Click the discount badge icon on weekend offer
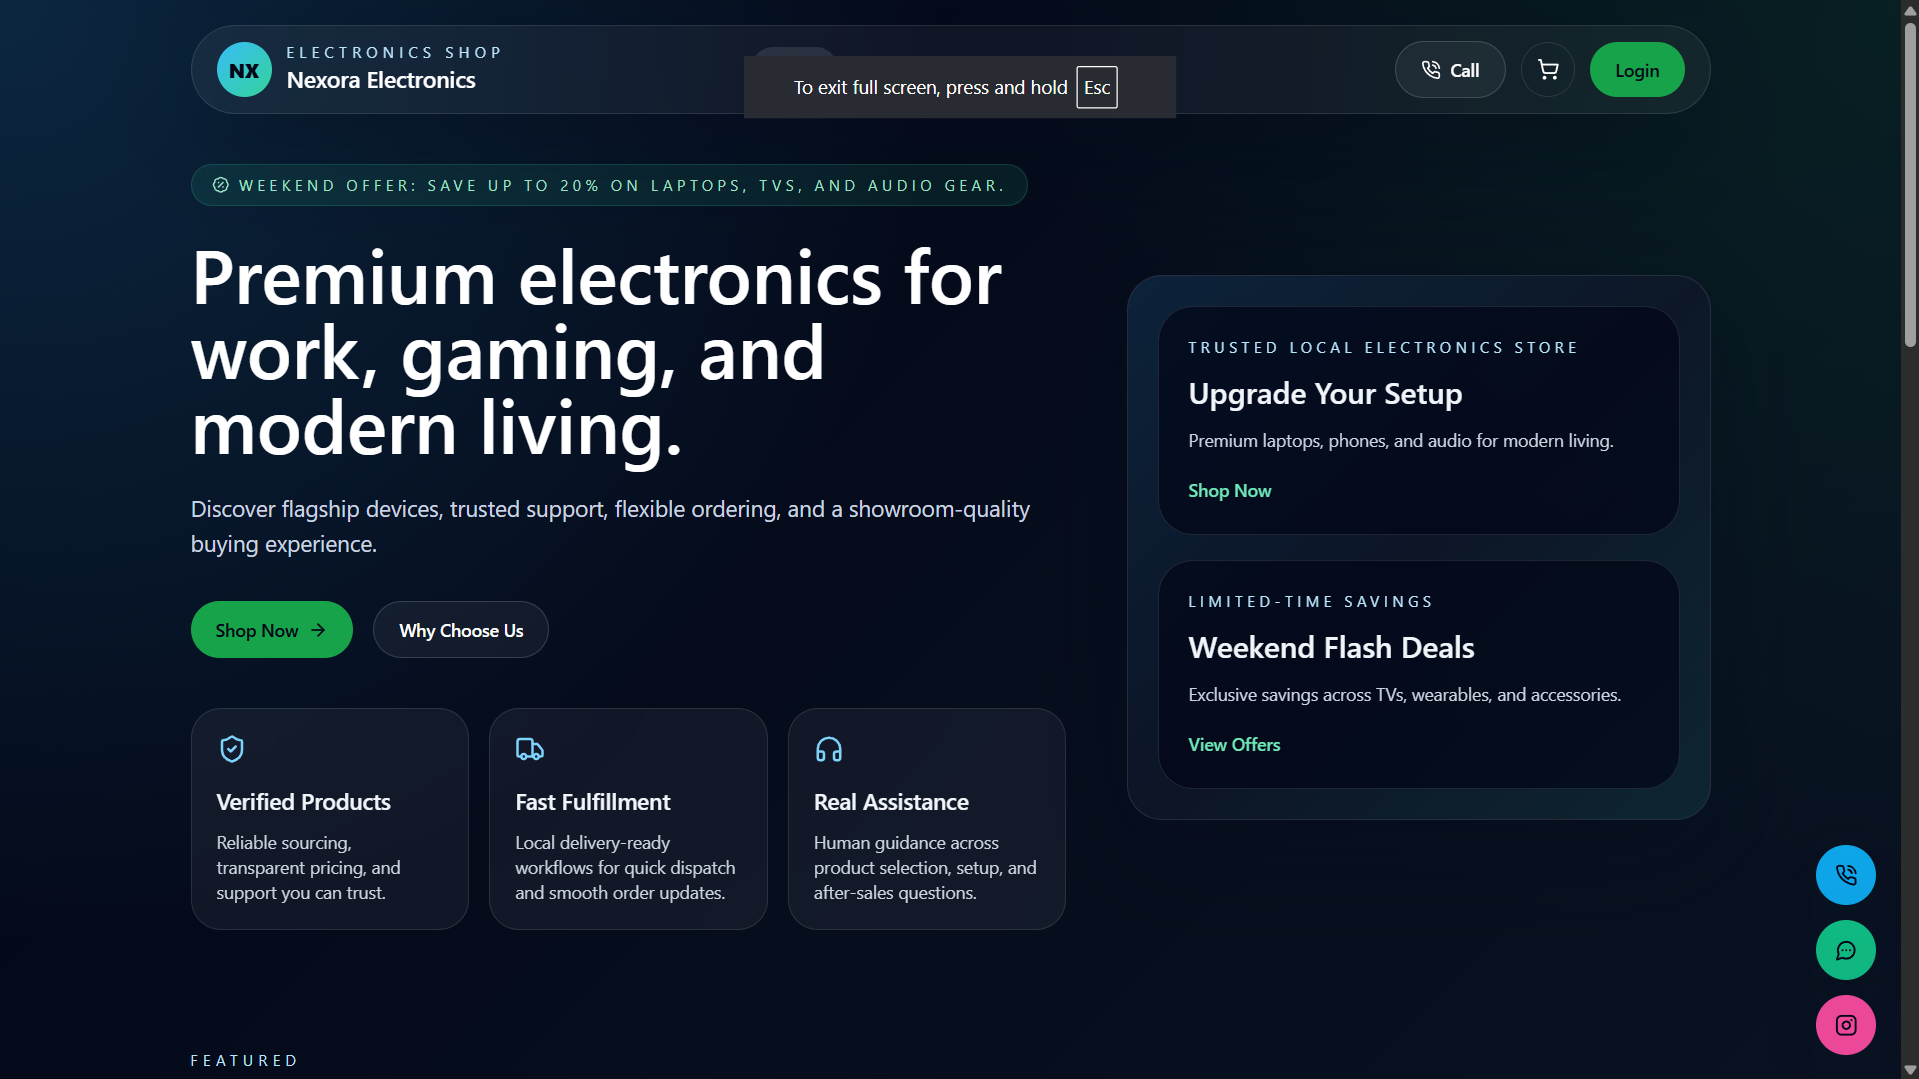This screenshot has width=1919, height=1079. pos(220,185)
